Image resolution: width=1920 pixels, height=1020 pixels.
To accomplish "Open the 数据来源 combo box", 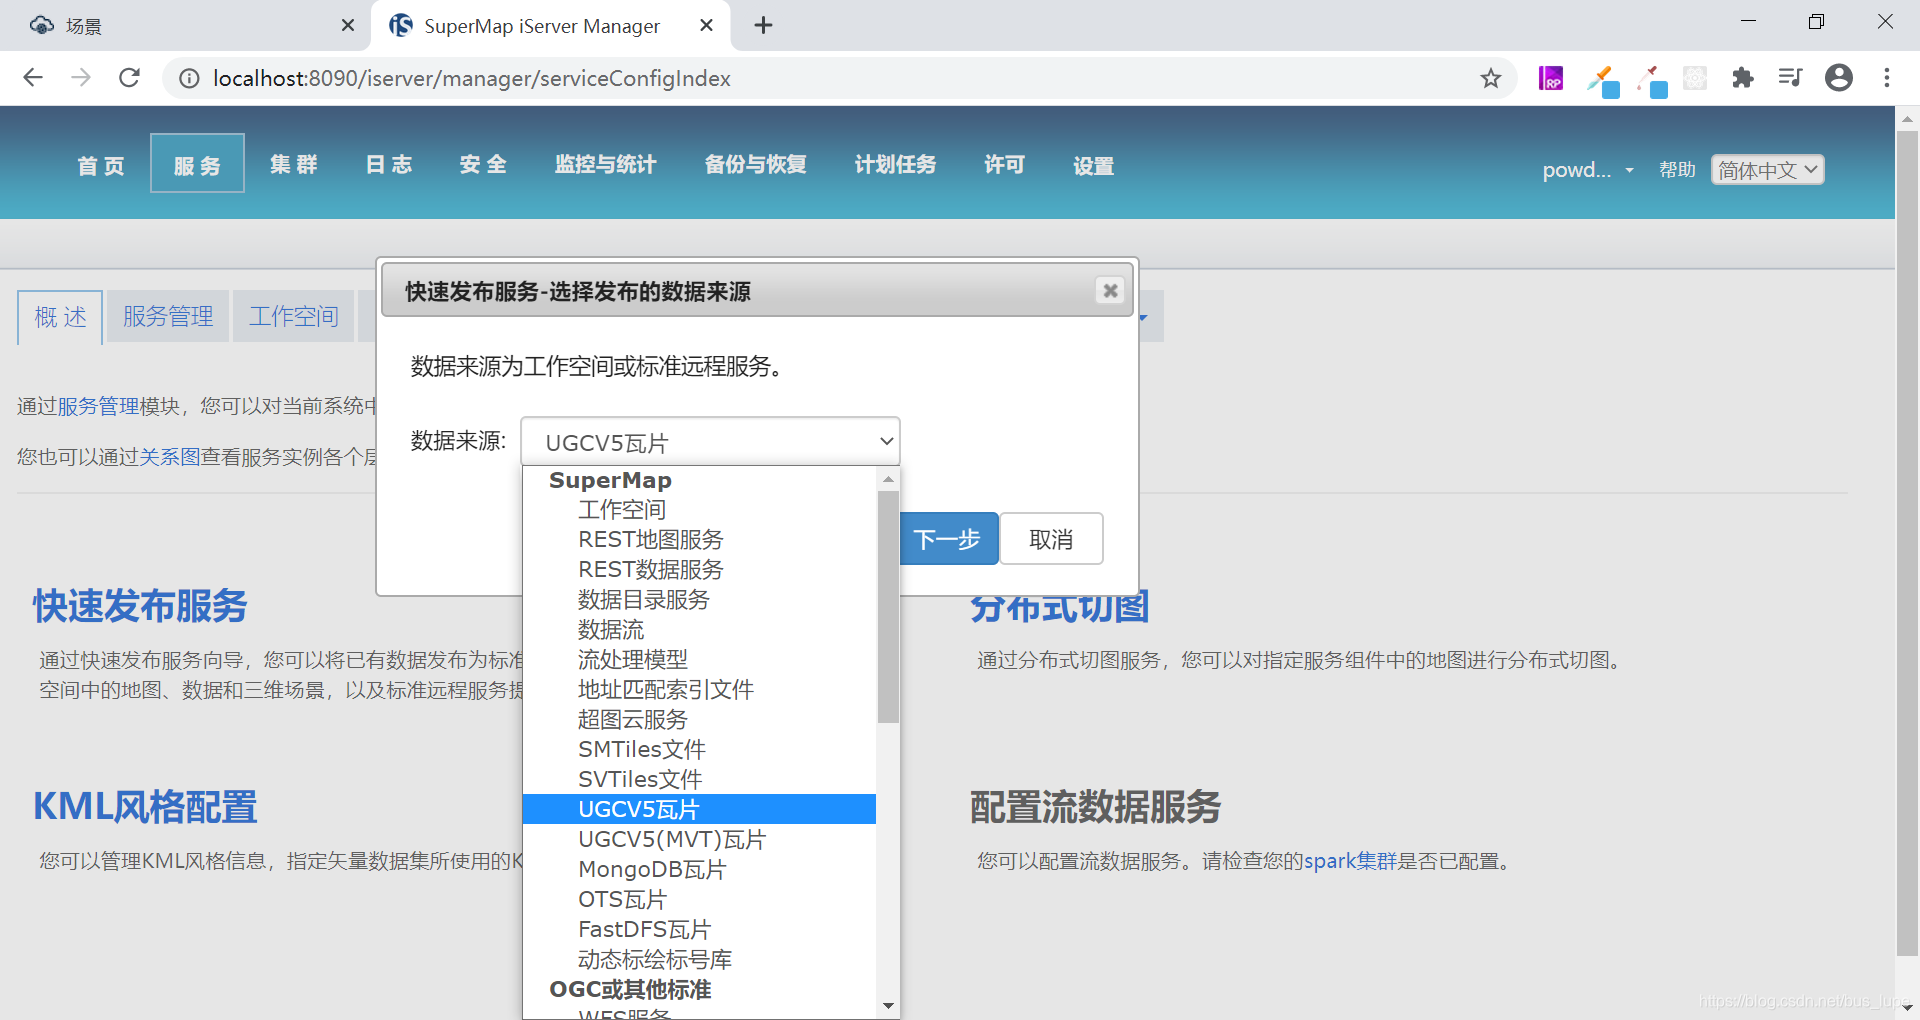I will [710, 442].
